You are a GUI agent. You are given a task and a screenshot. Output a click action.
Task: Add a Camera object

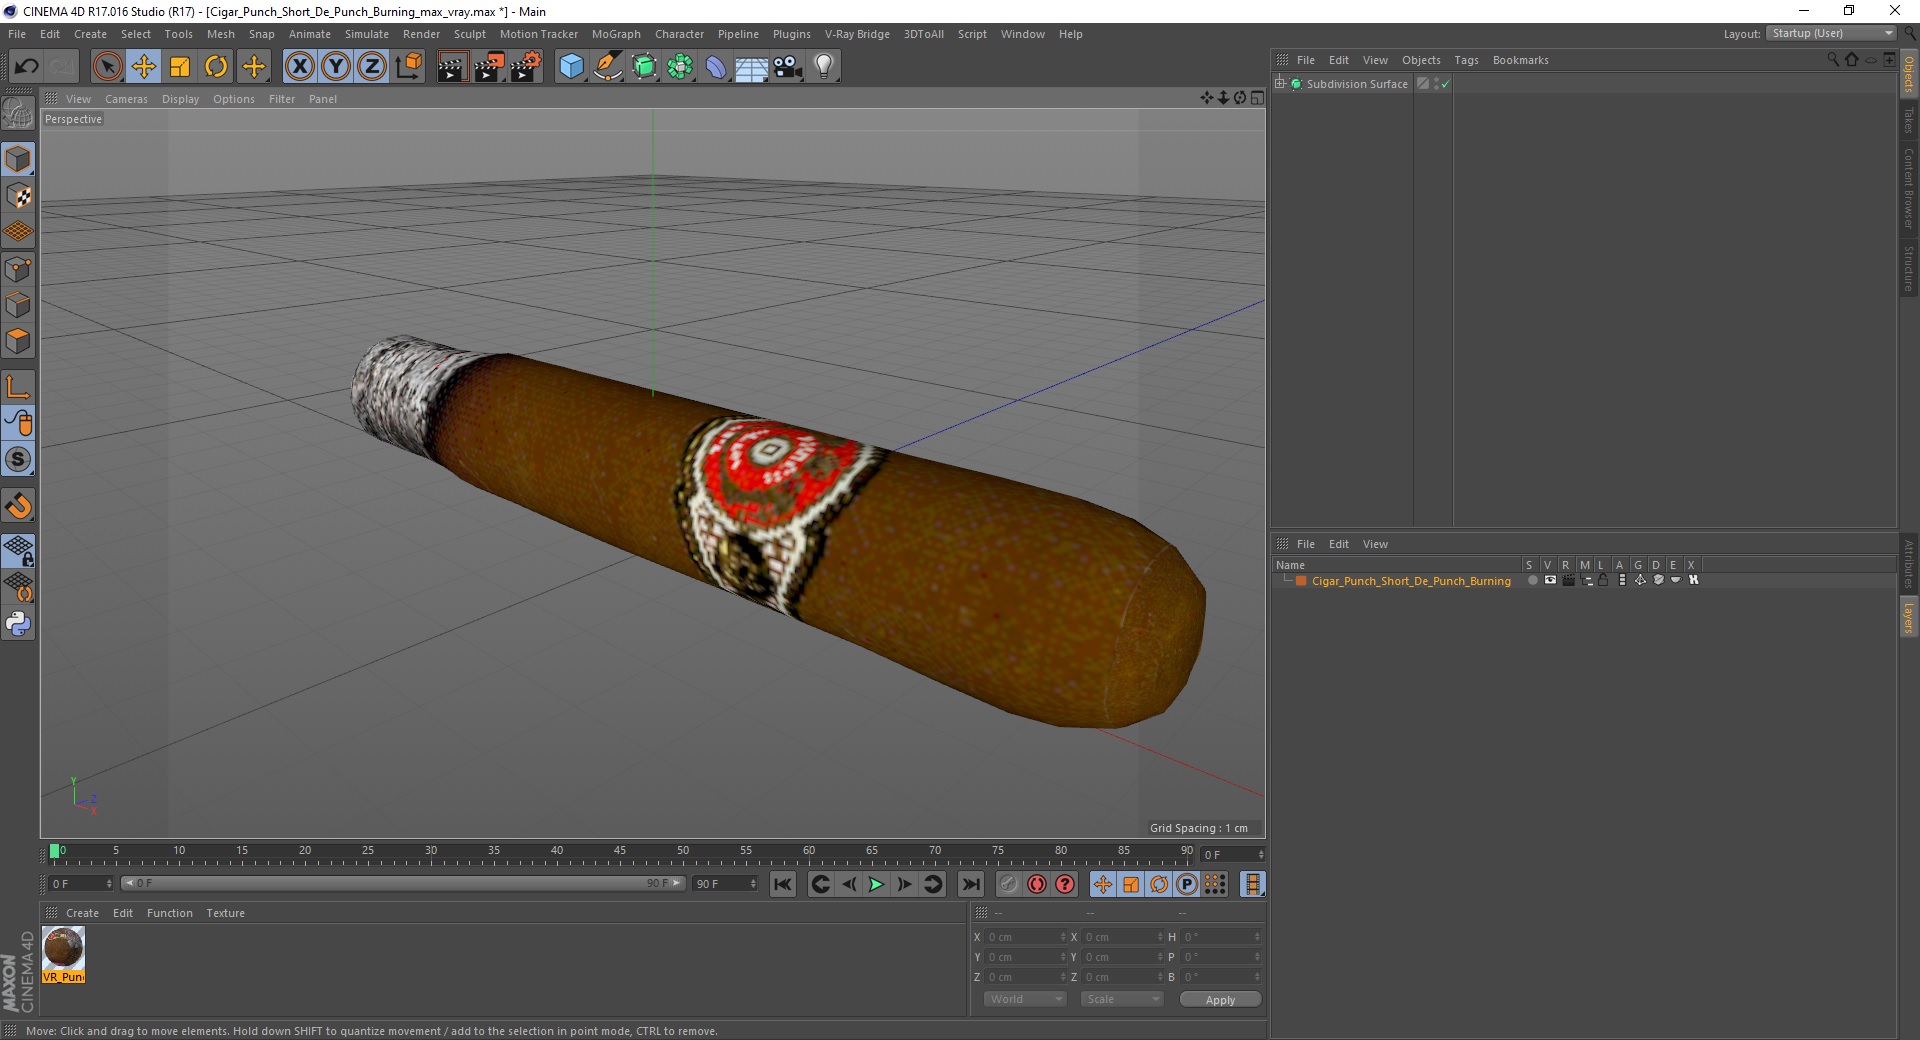coord(788,67)
